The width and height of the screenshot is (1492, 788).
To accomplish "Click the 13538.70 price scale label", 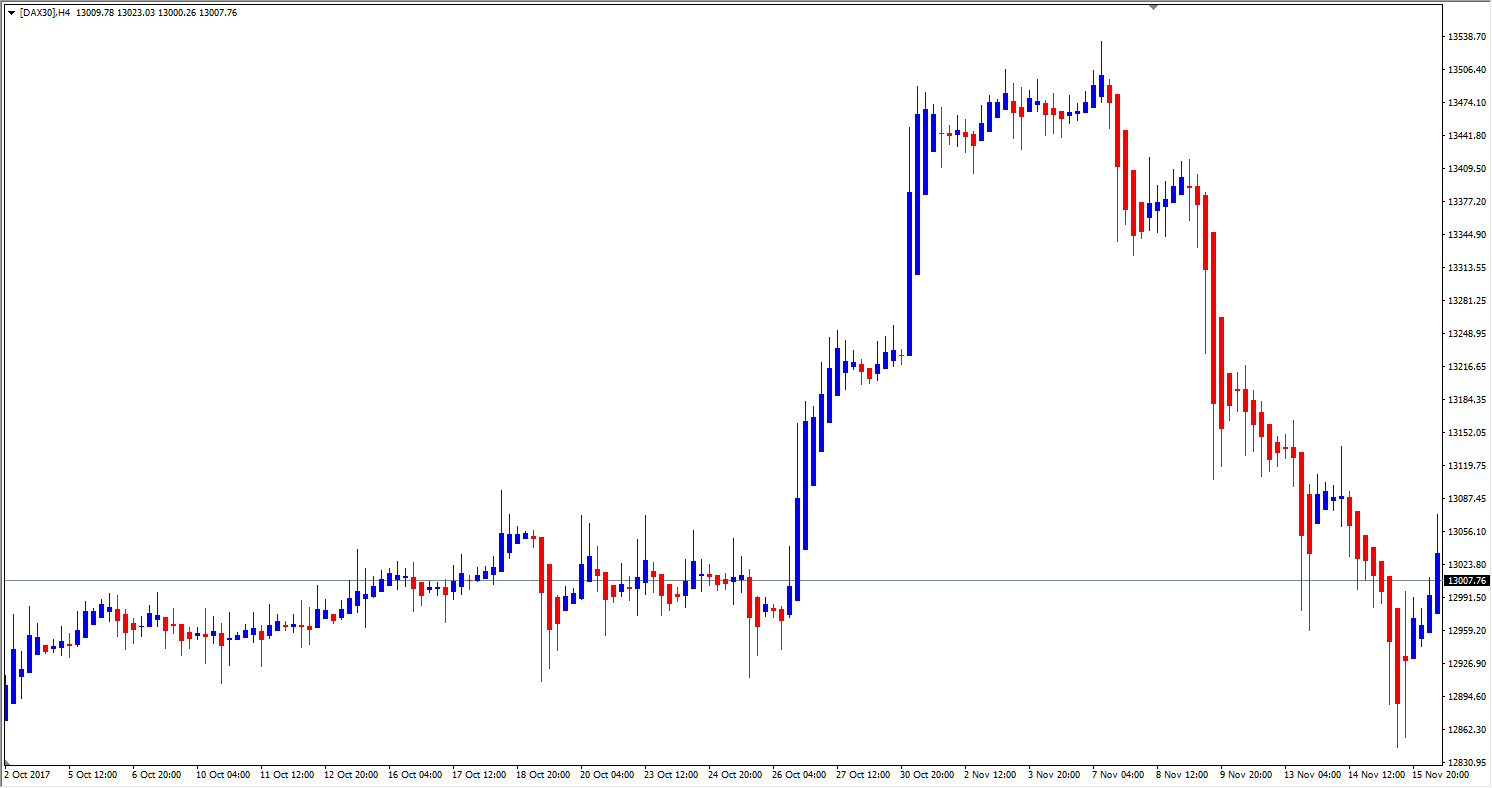I will coord(1466,37).
